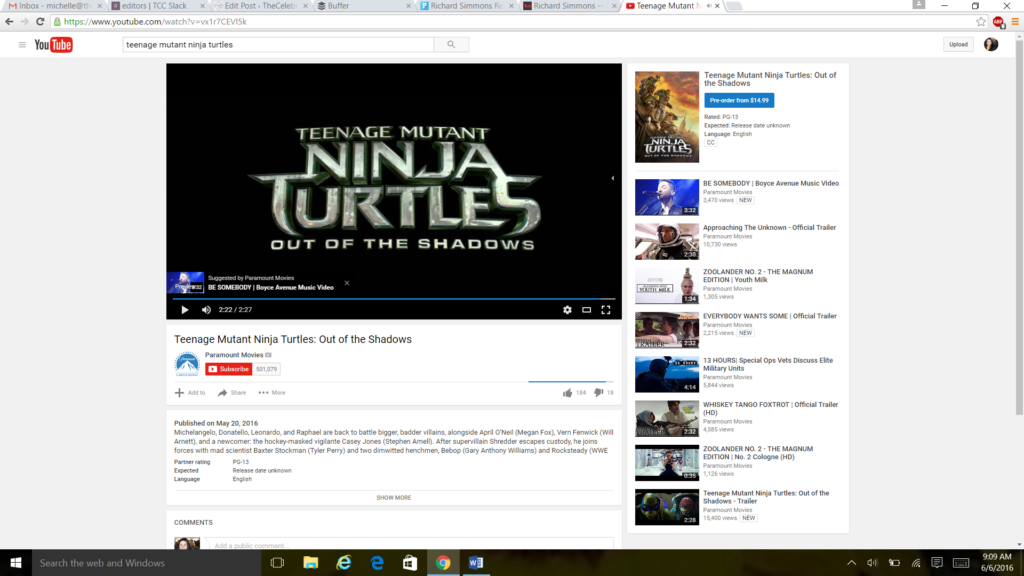
Task: Open the Add to playlist menu
Action: coord(190,393)
